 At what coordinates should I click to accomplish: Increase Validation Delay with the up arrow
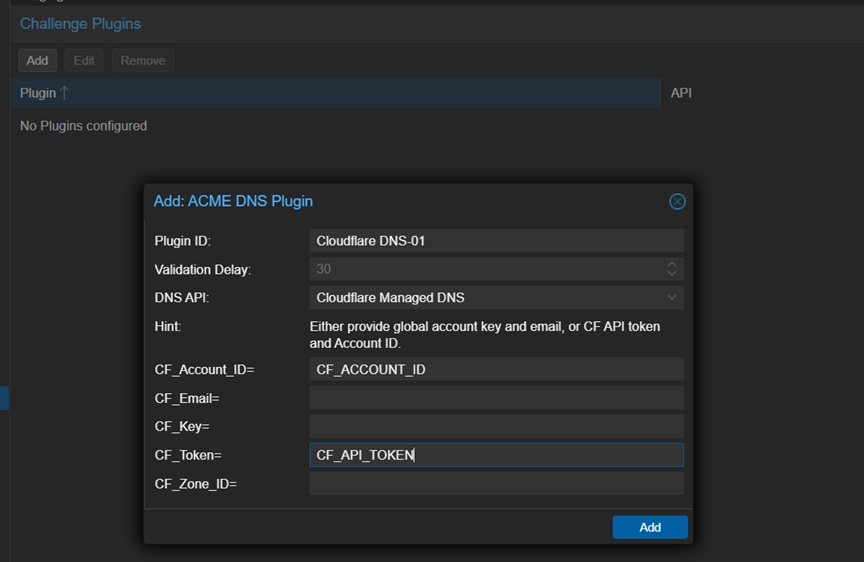coord(672,264)
